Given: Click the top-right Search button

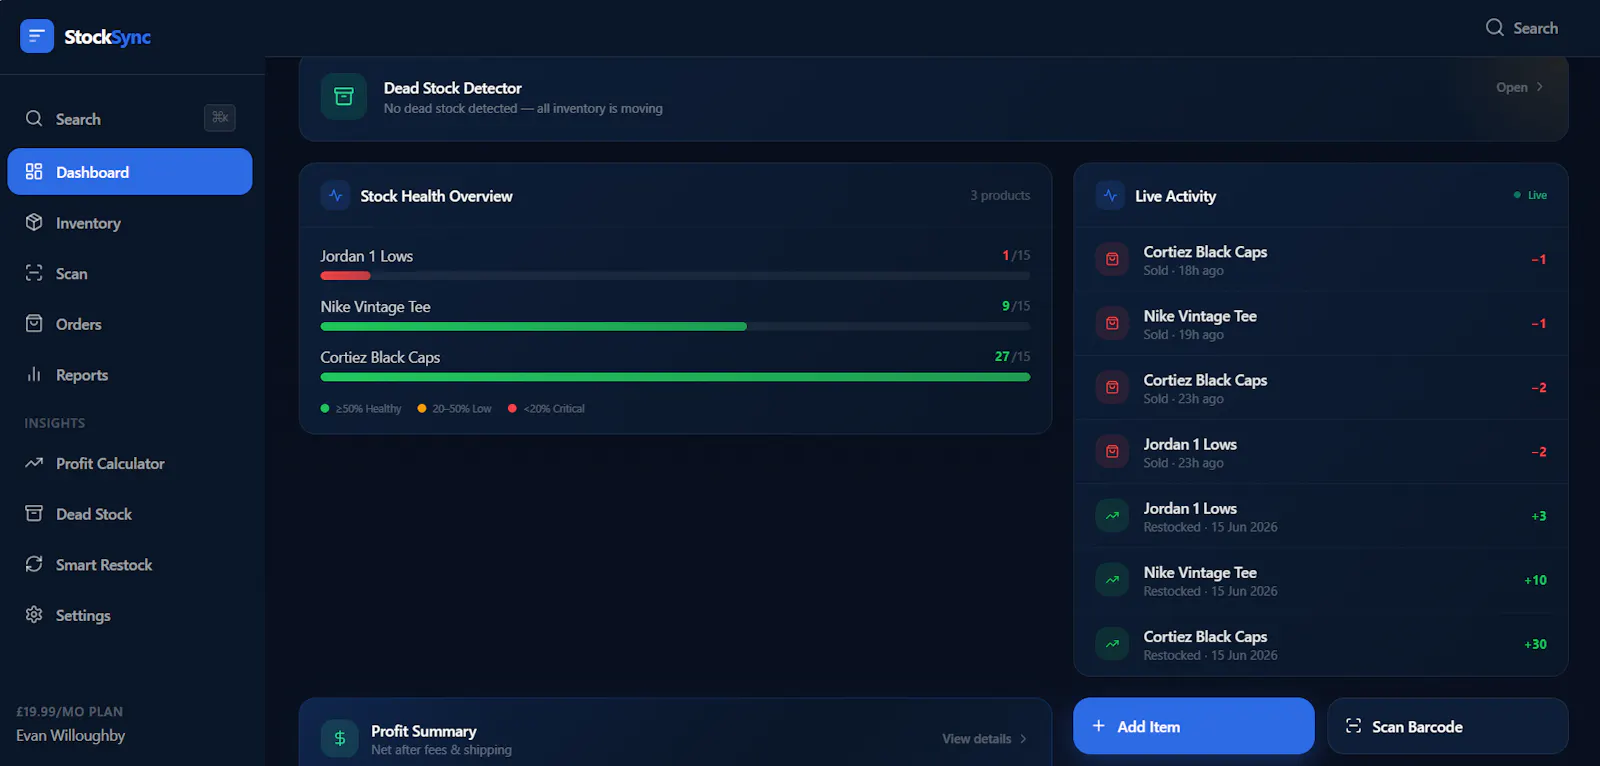Looking at the screenshot, I should 1522,27.
